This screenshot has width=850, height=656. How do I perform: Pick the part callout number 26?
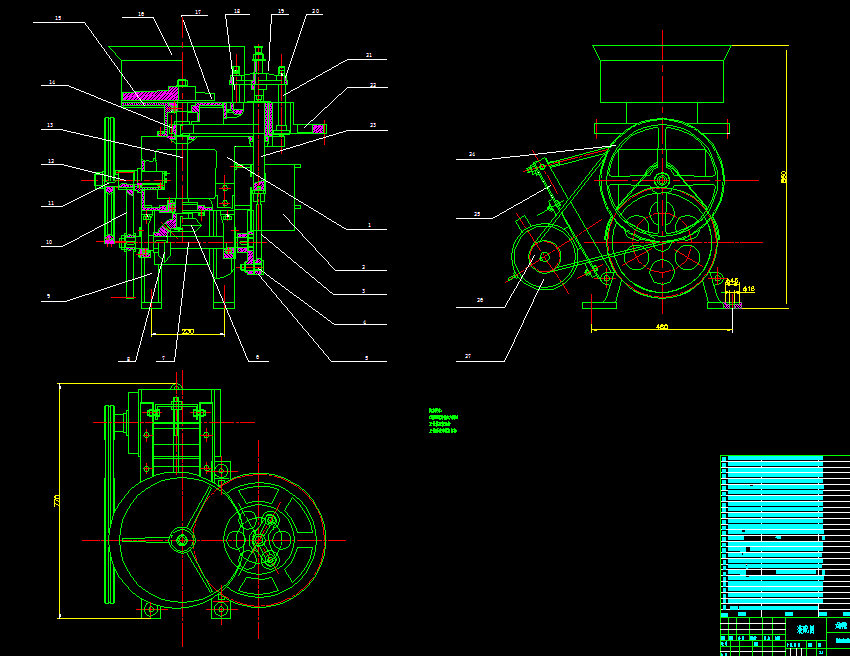point(480,299)
